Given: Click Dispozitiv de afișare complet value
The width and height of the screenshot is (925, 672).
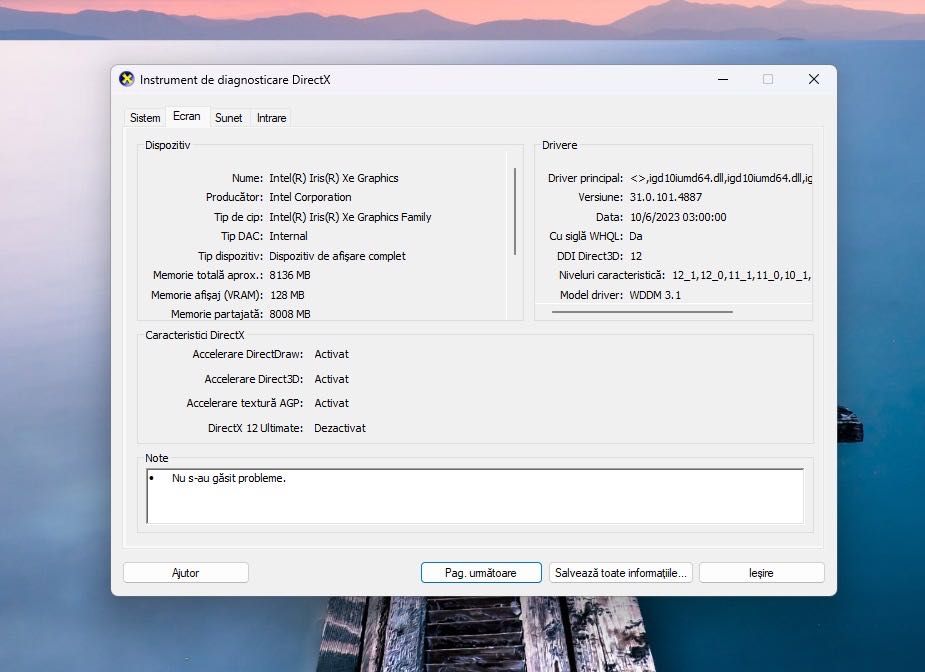Looking at the screenshot, I should pos(337,256).
